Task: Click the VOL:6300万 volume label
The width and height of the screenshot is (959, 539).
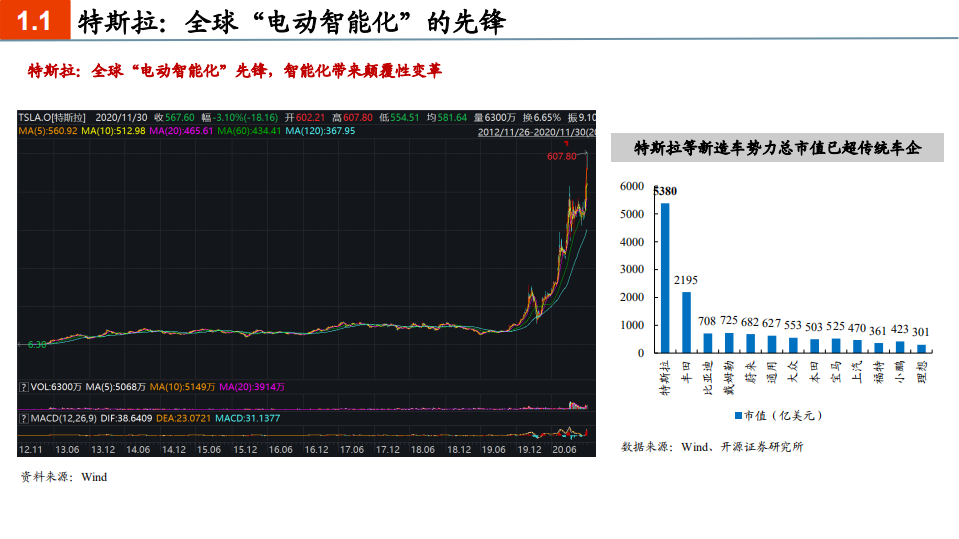Action: pos(56,387)
